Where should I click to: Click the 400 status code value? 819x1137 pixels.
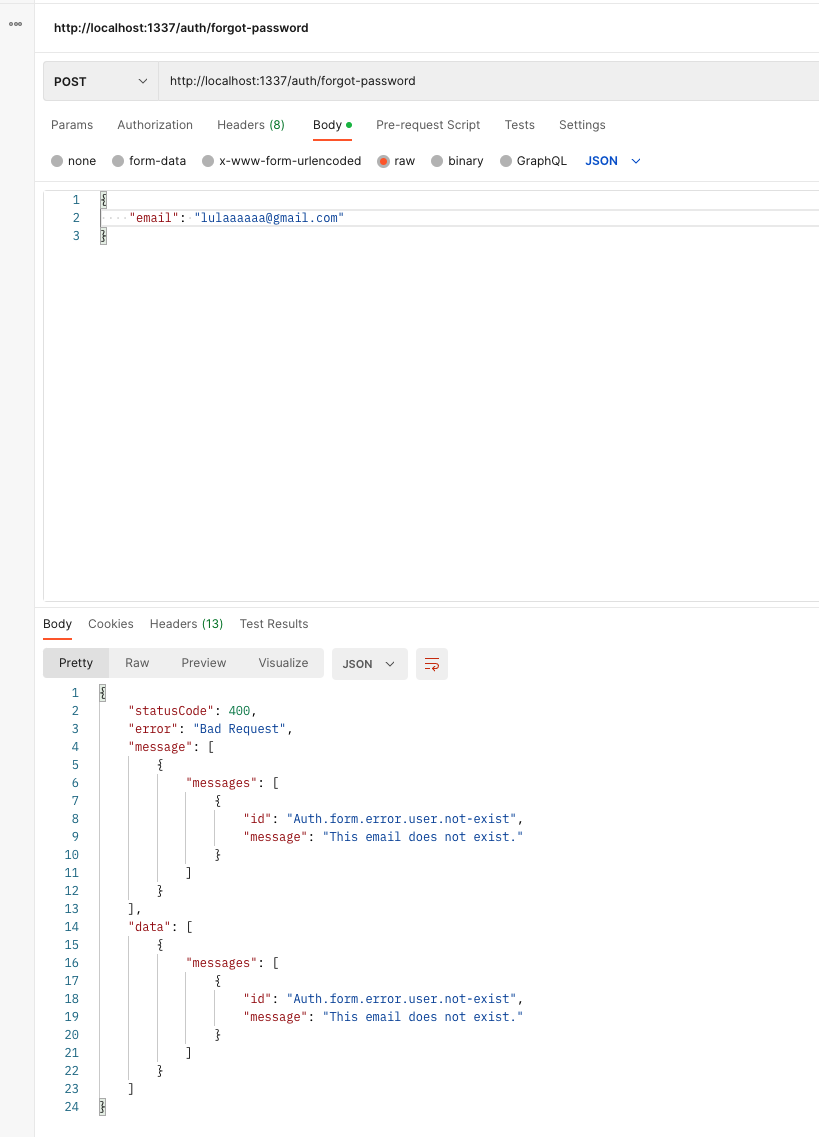239,711
